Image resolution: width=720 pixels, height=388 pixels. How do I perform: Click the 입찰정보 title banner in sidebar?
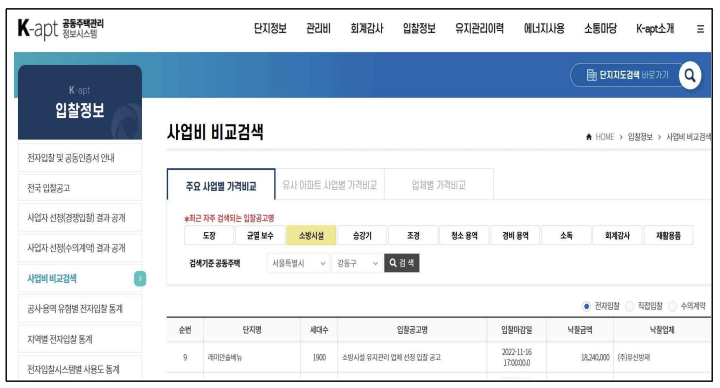pyautogui.click(x=80, y=102)
